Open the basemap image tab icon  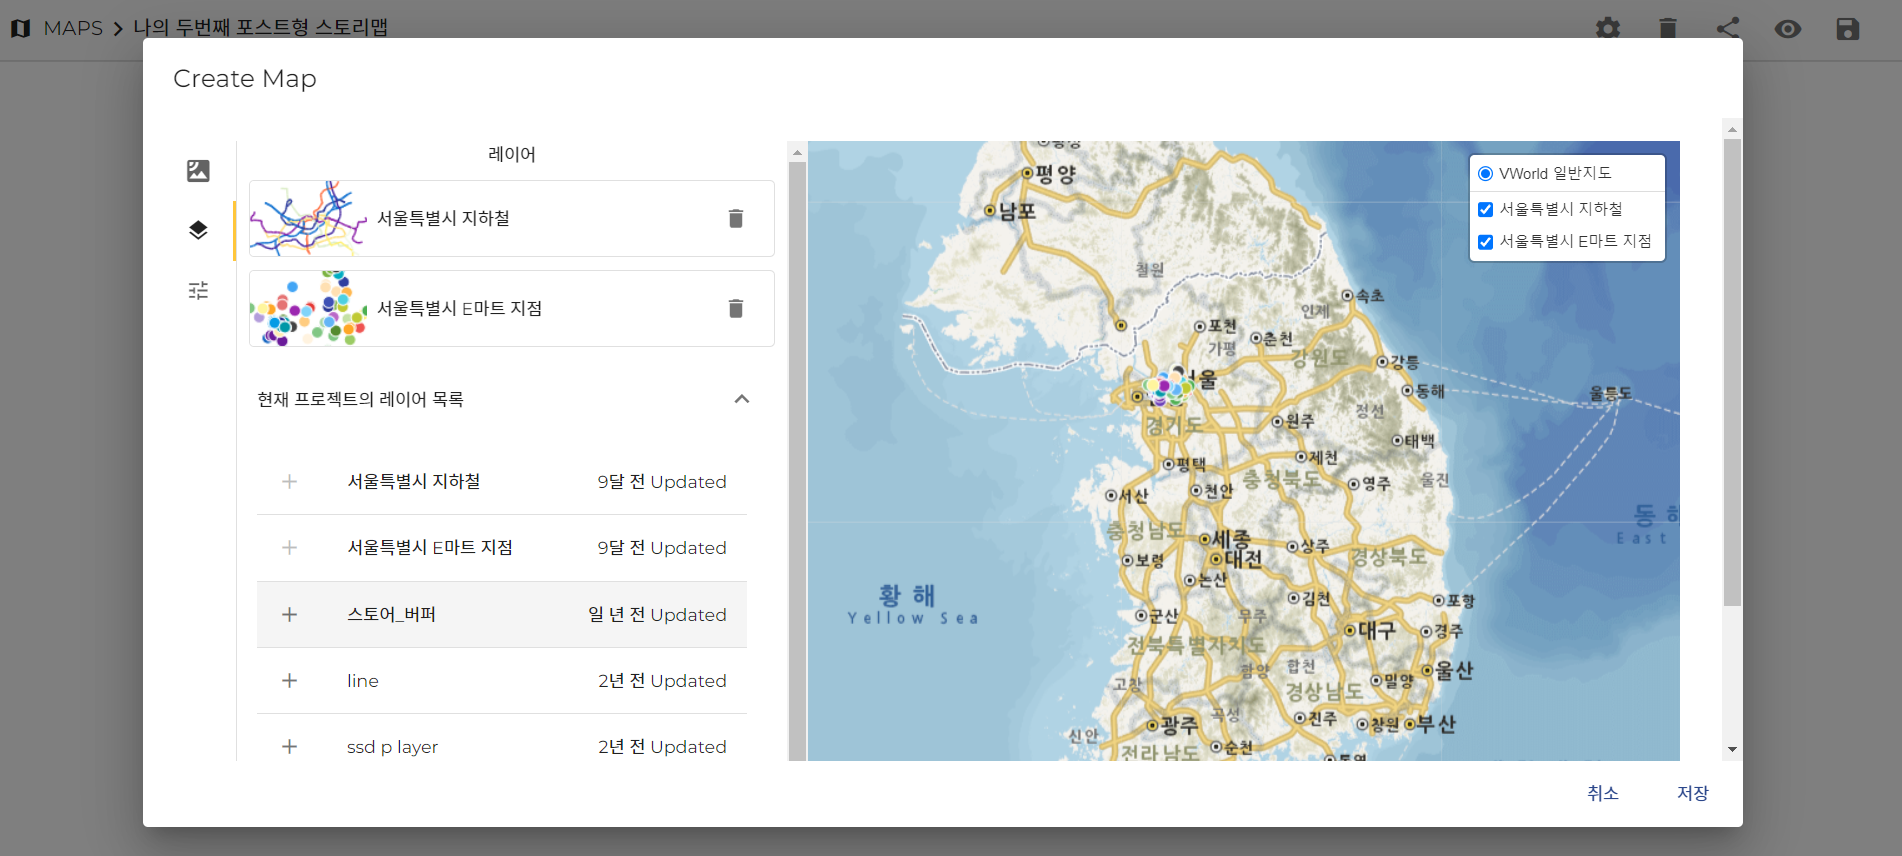point(198,171)
